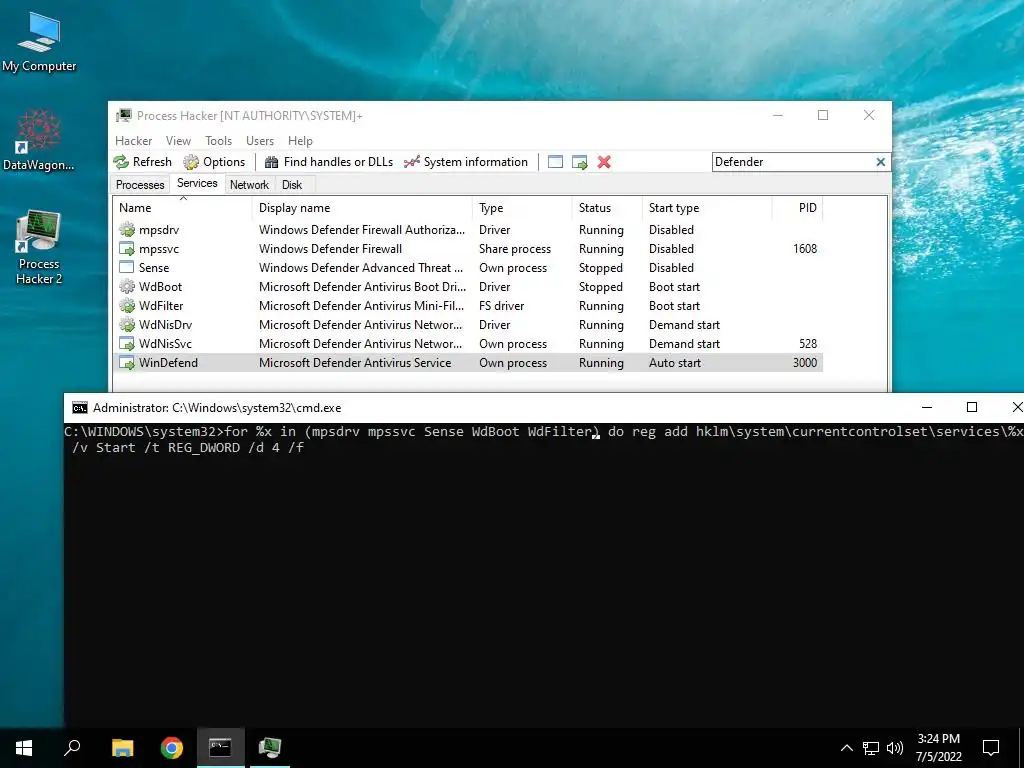Click My Computer desktop icon
This screenshot has height=768, width=1024.
click(x=39, y=42)
